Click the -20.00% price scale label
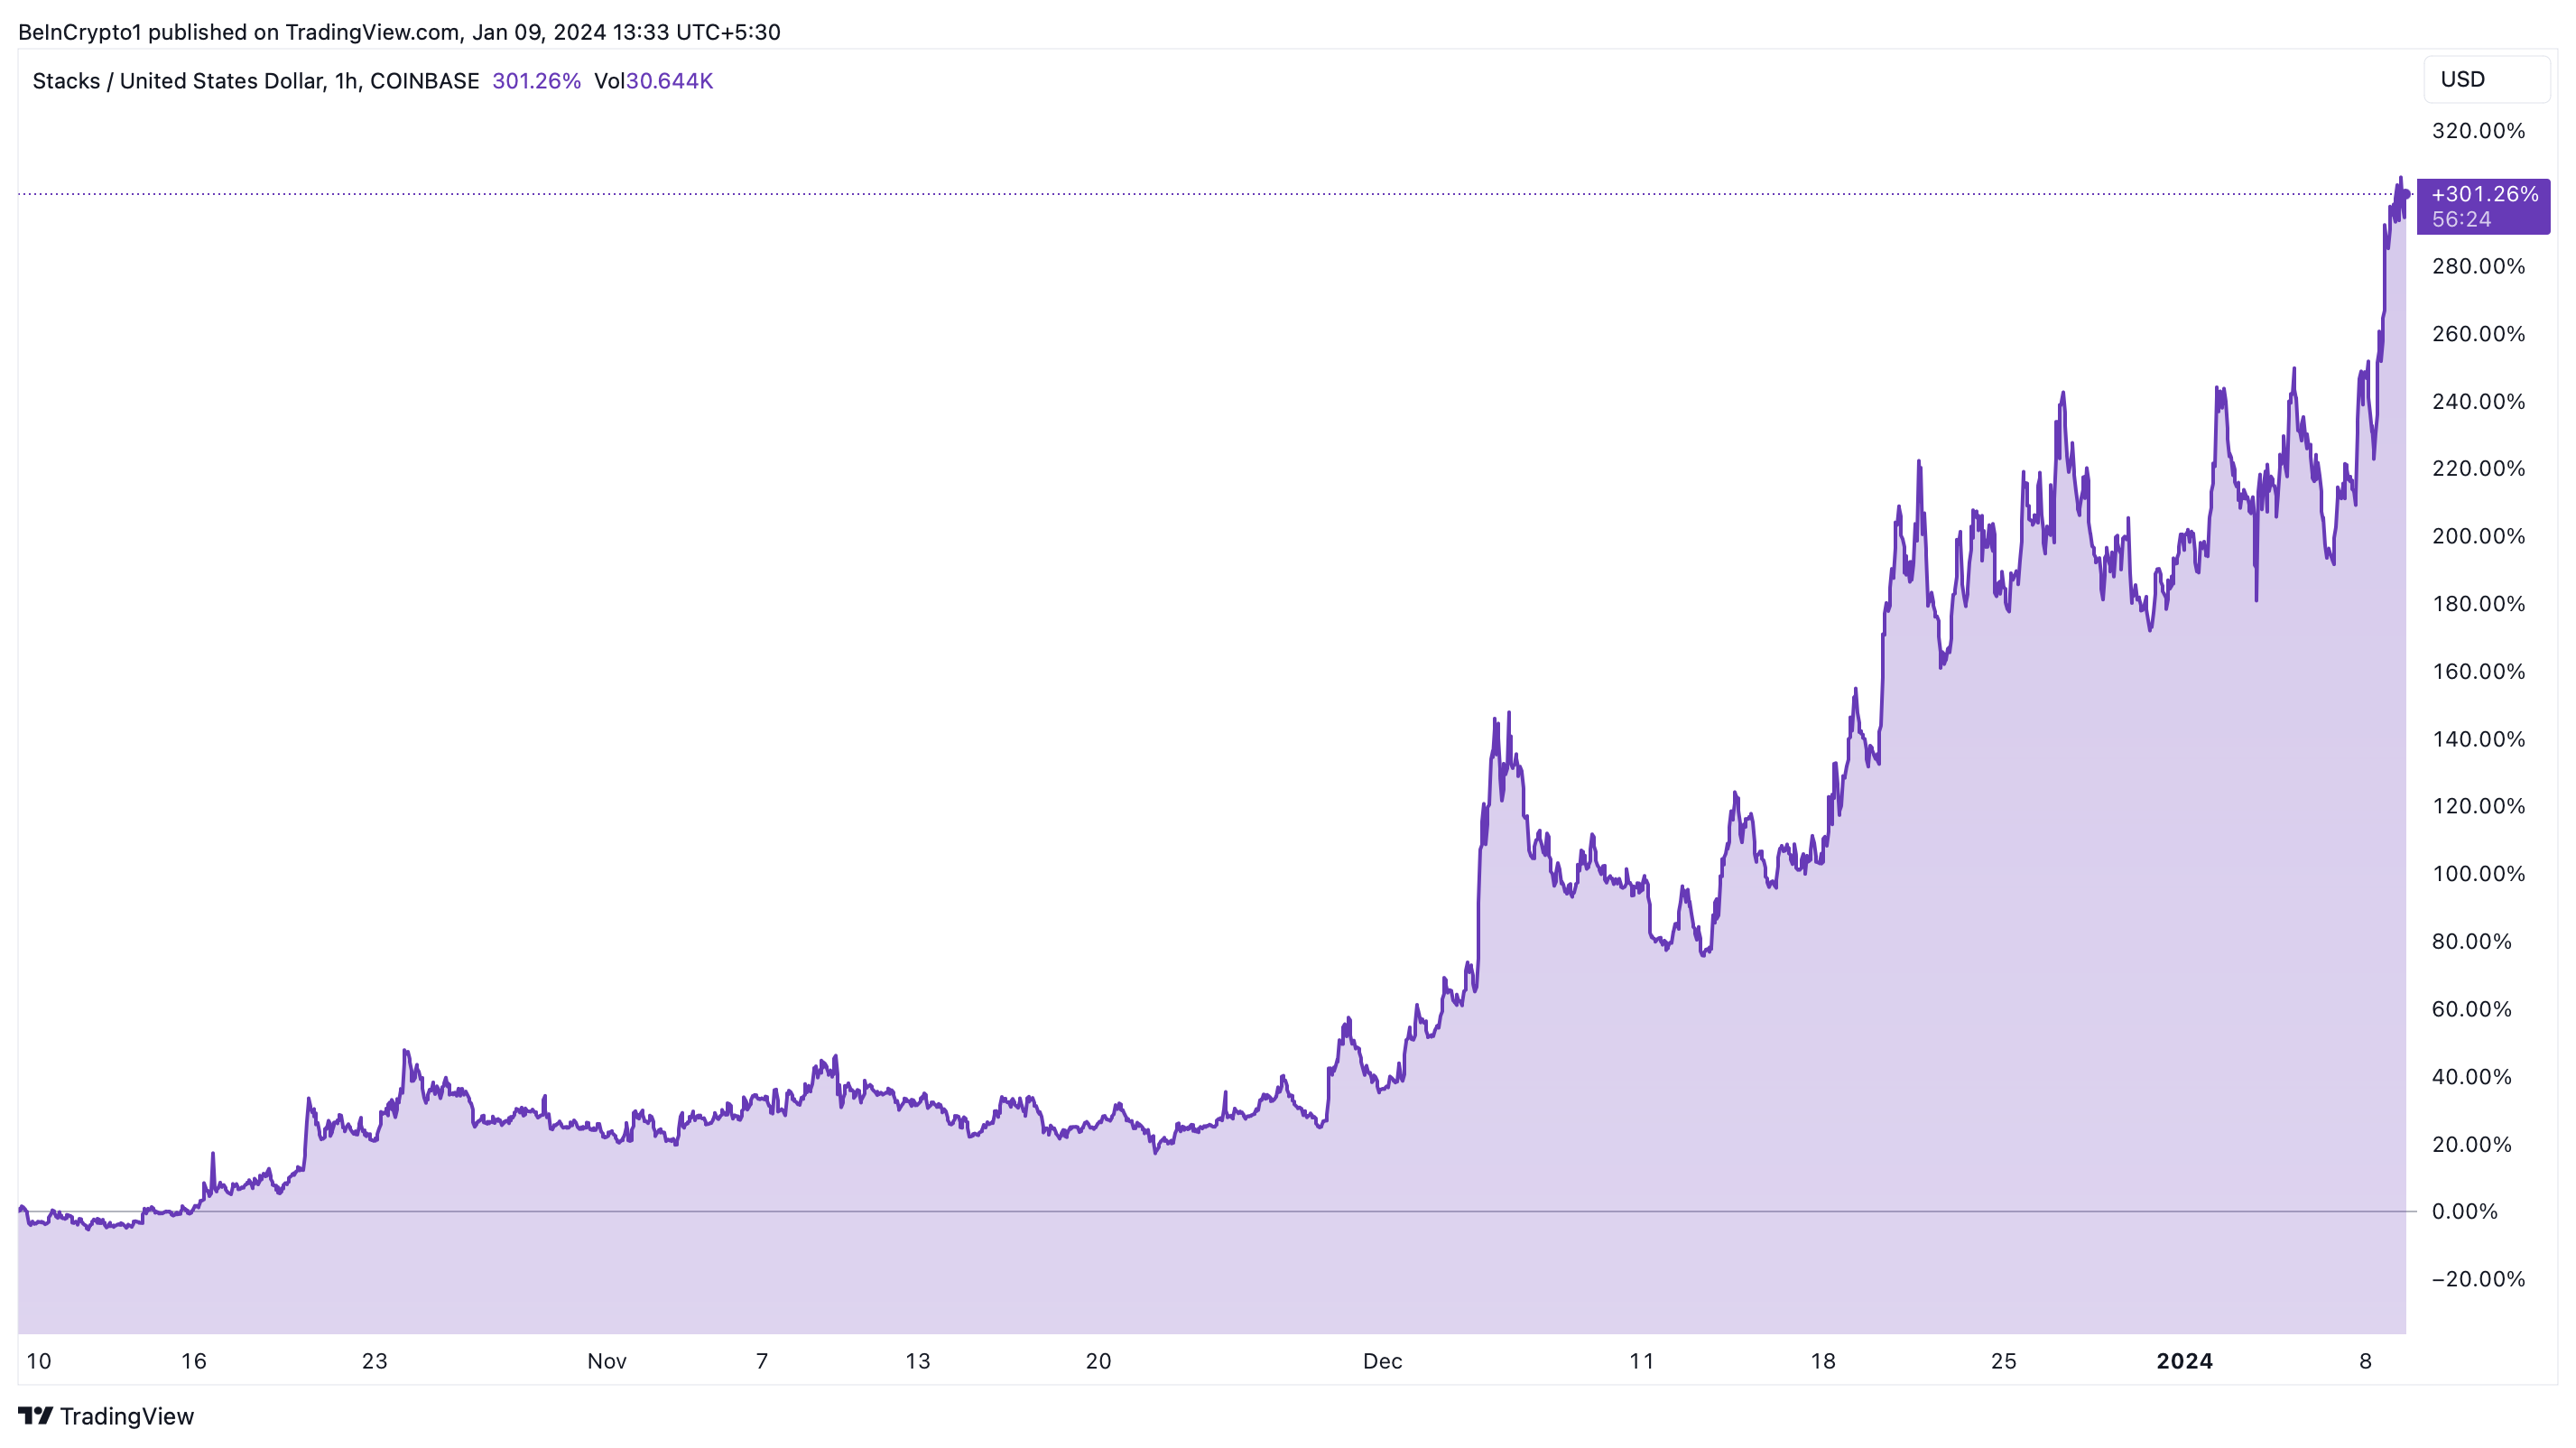 point(2478,1279)
